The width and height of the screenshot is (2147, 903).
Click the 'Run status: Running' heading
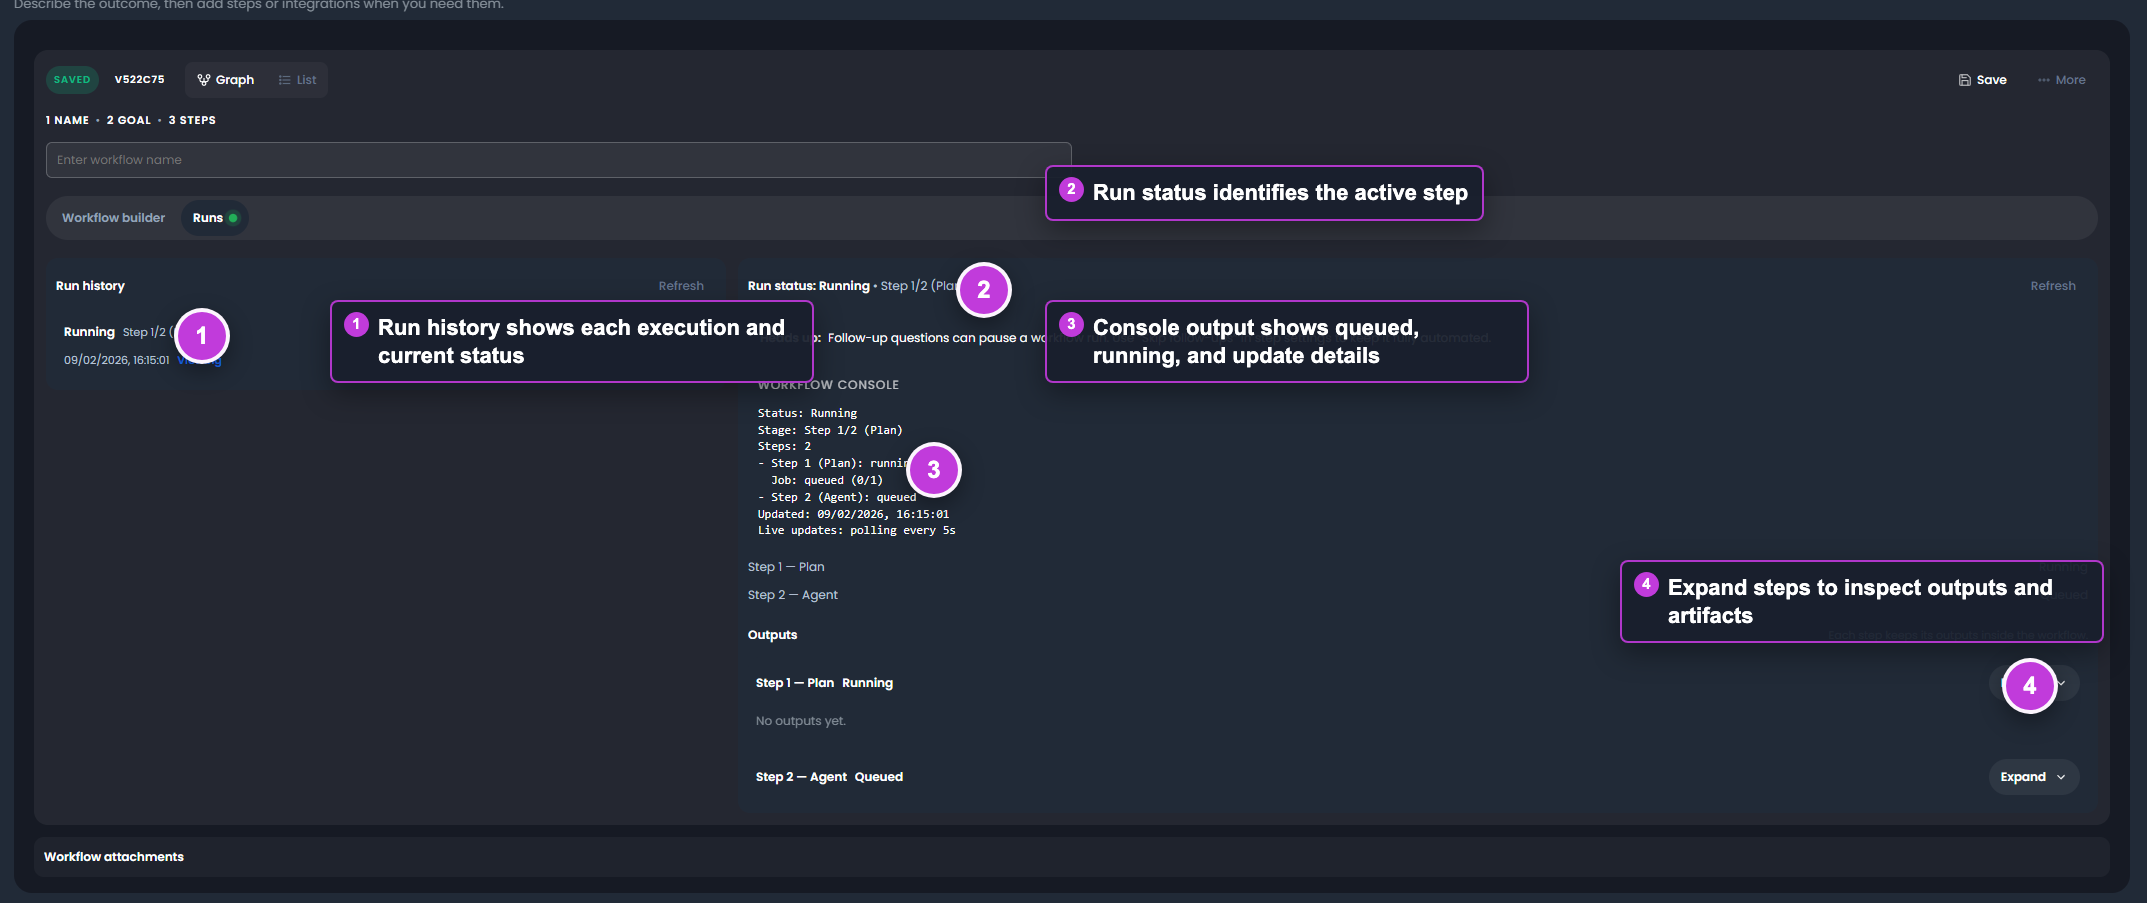[809, 286]
